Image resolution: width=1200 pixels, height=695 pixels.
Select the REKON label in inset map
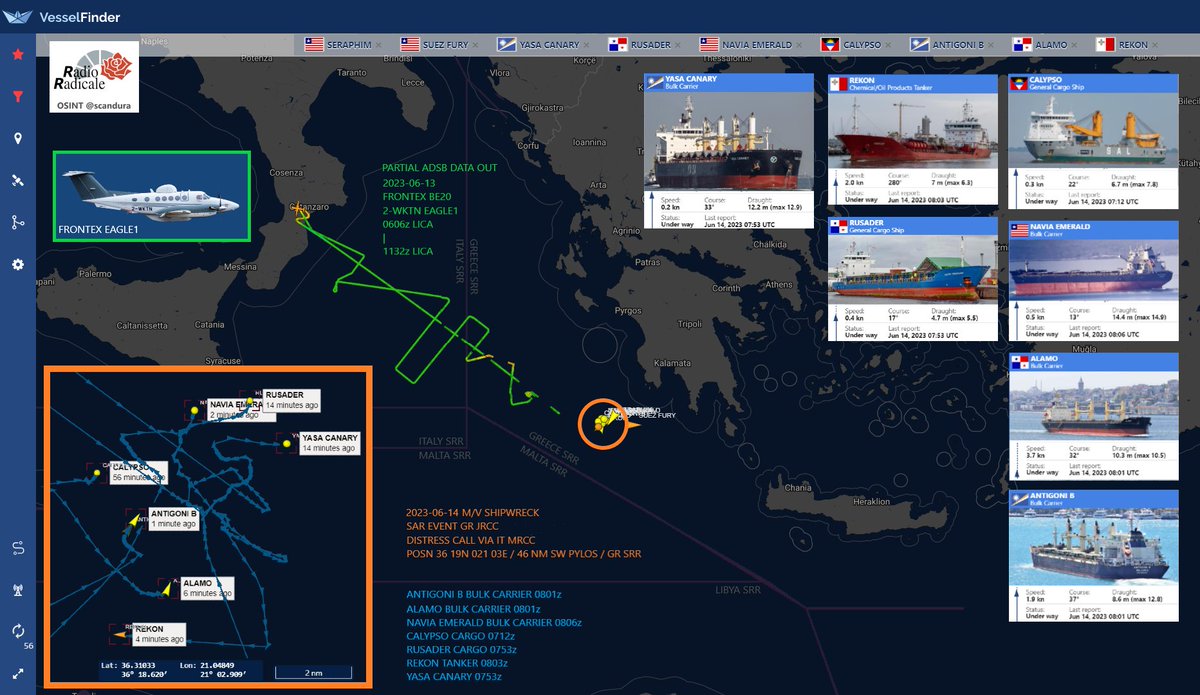tap(158, 634)
